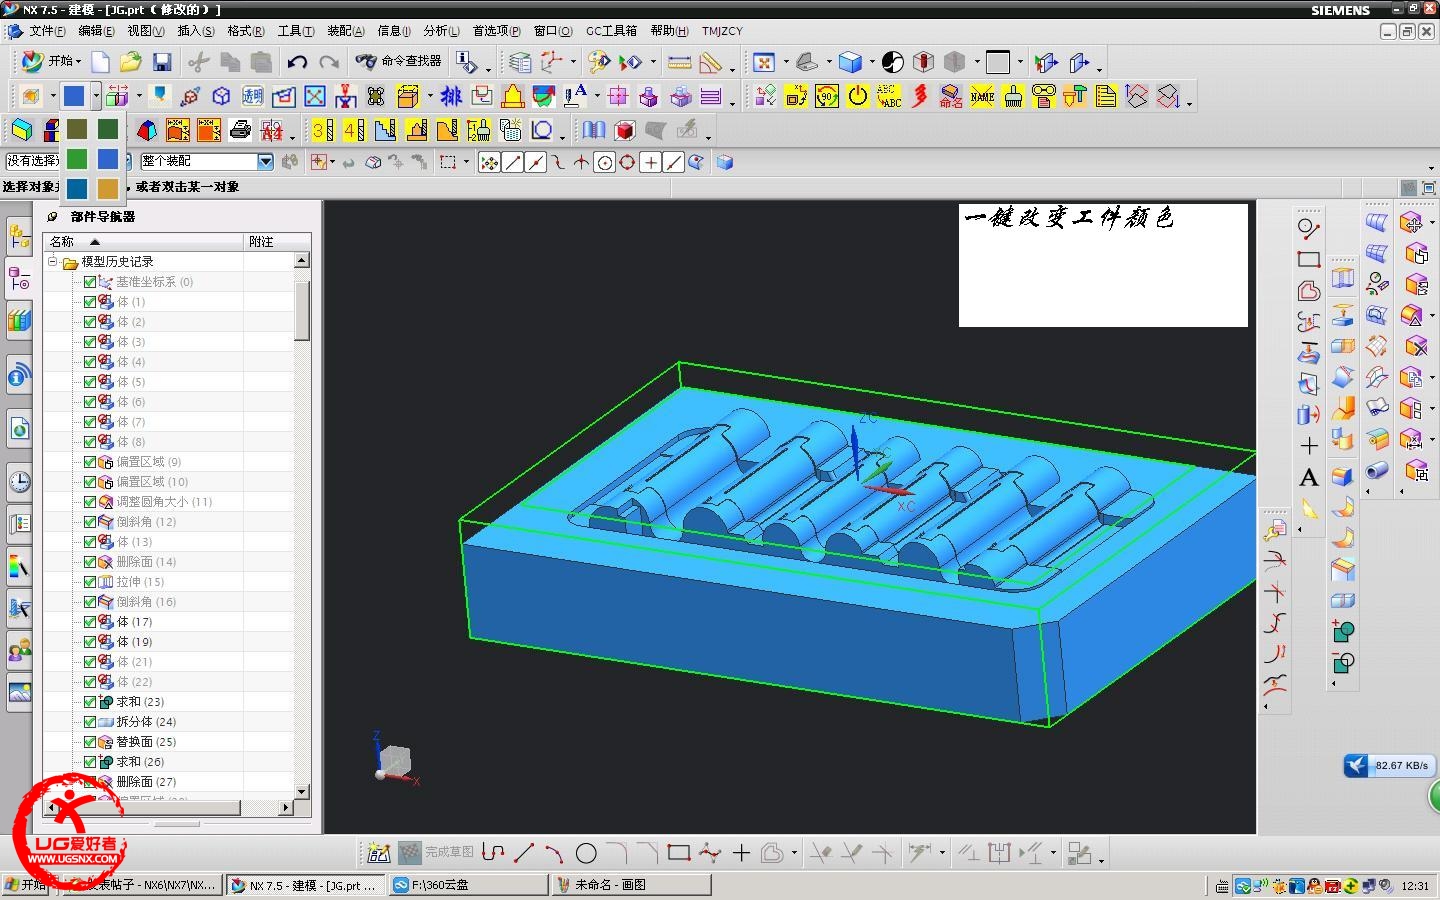
Task: Open a file with the folder icon
Action: click(130, 62)
